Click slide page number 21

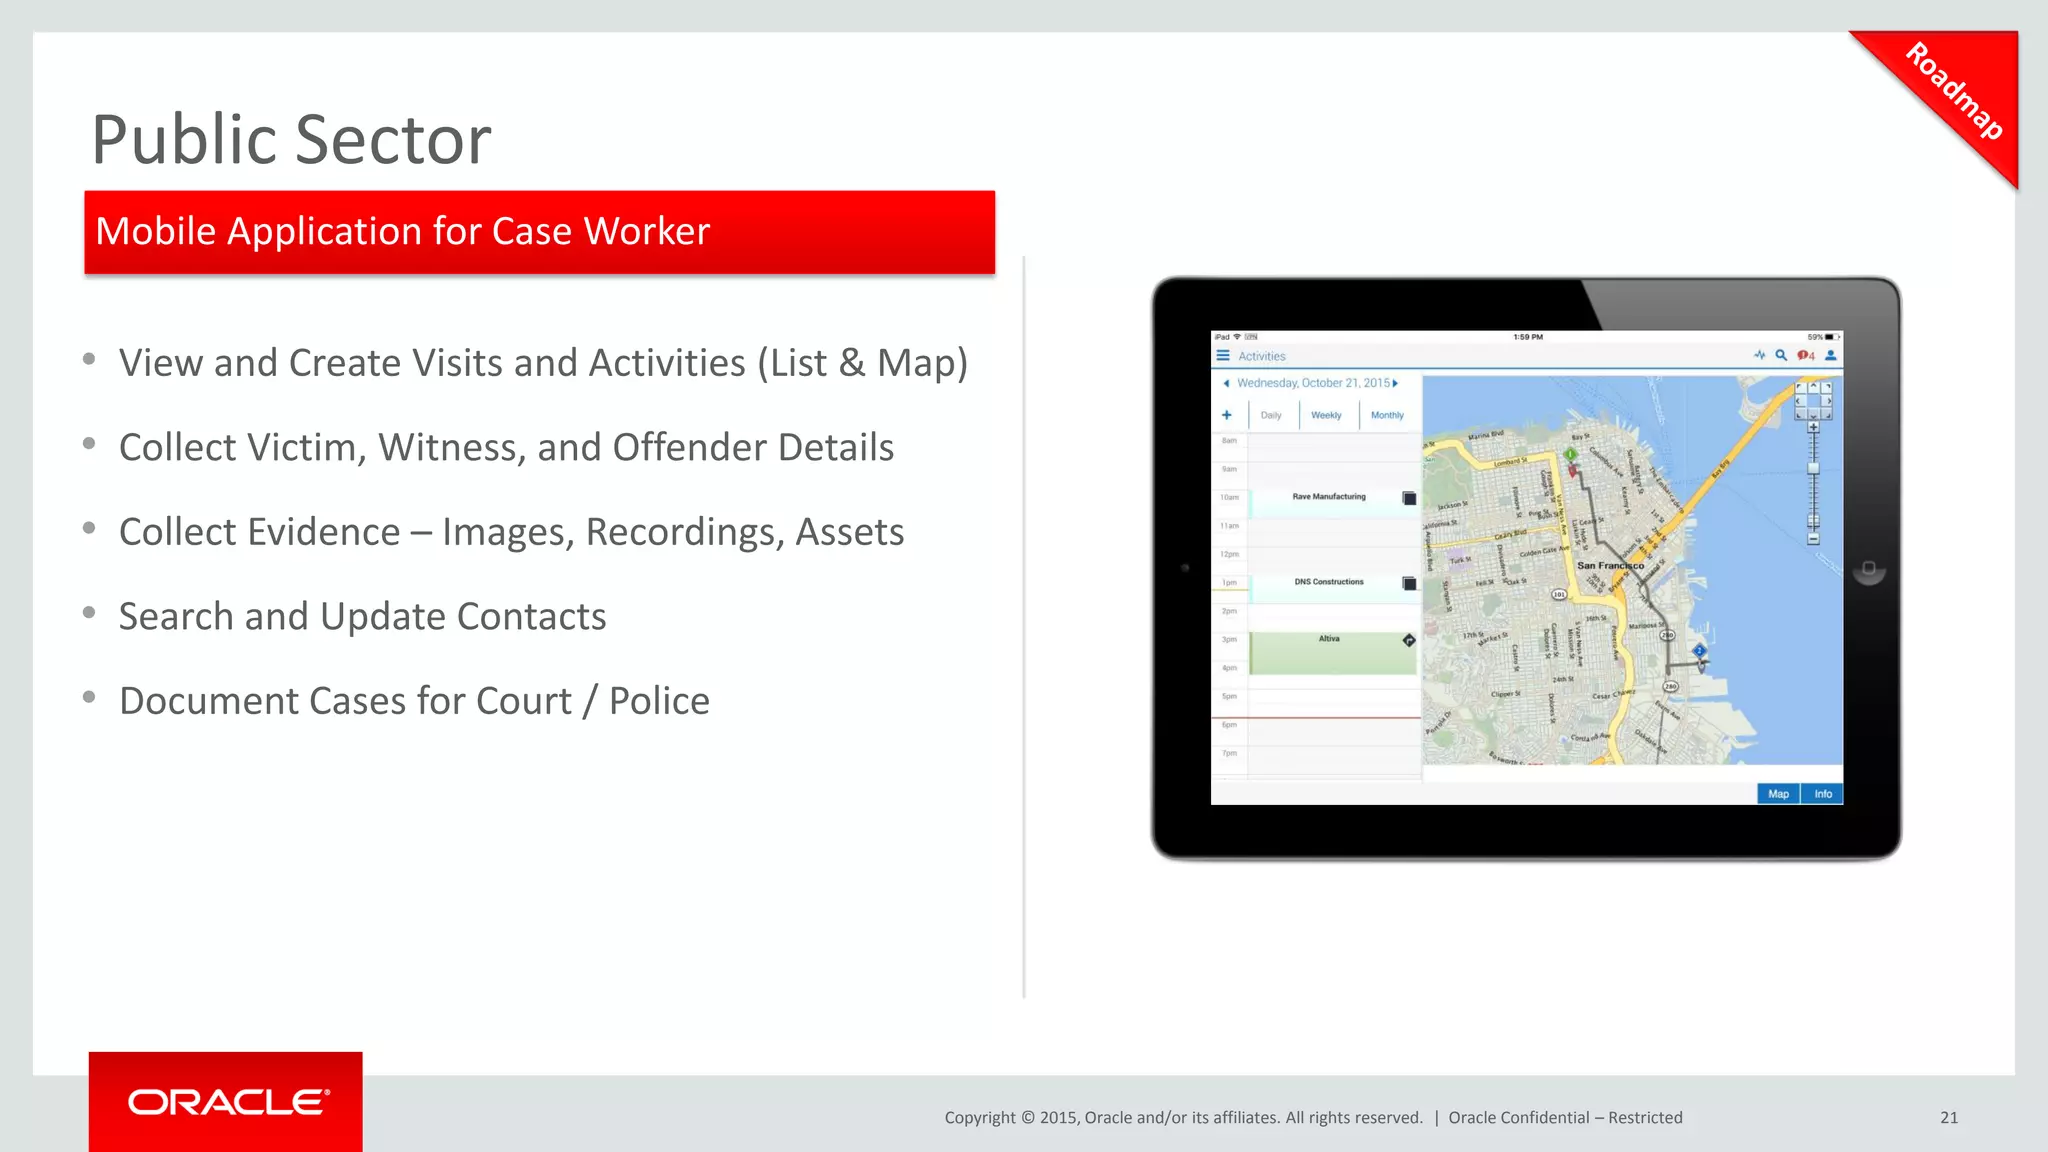click(1949, 1118)
